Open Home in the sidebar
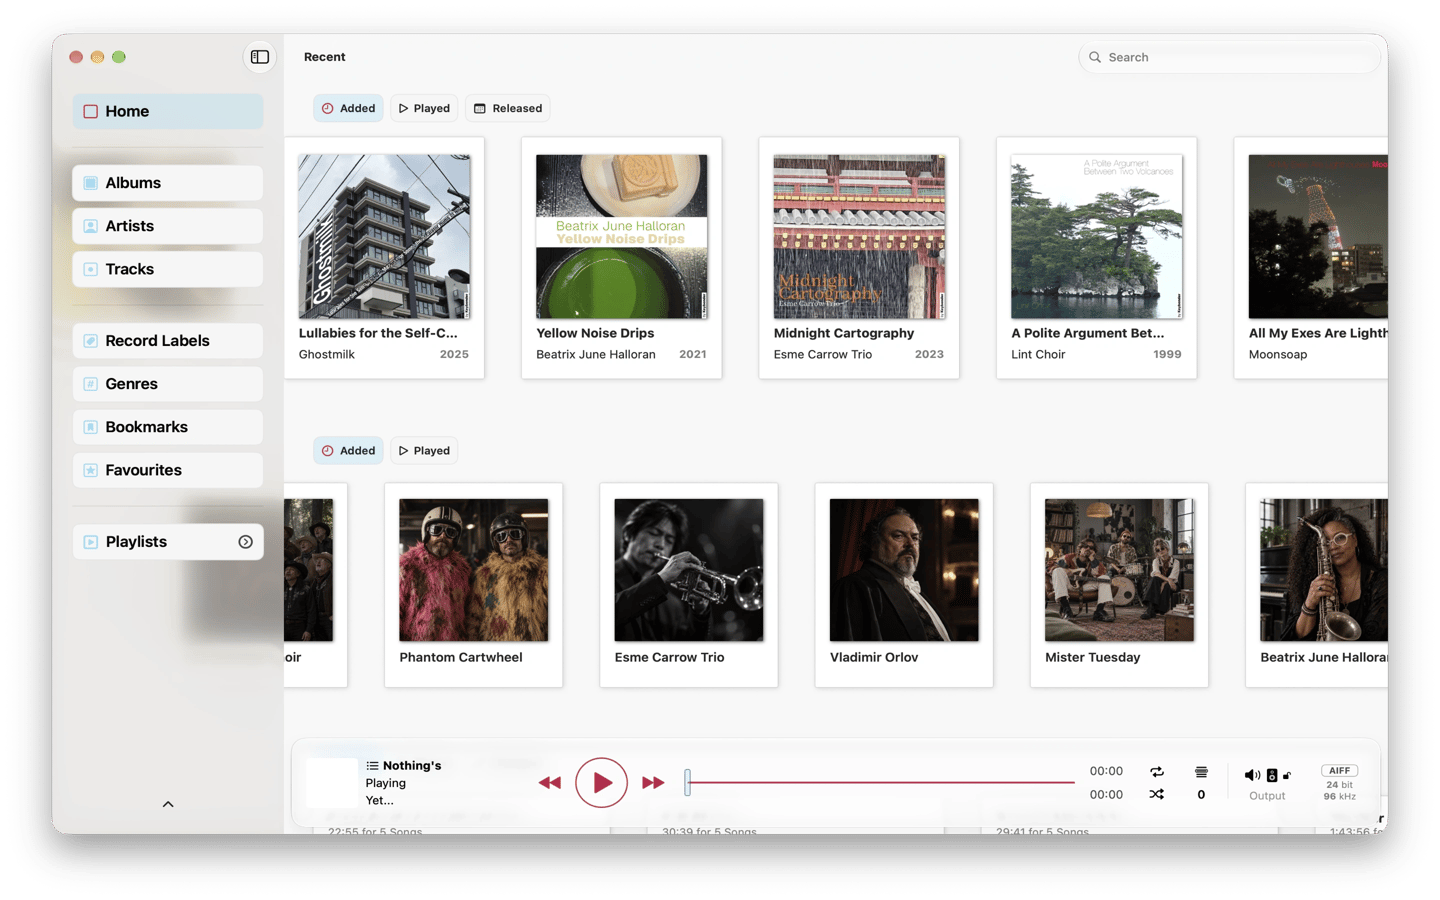The height and width of the screenshot is (900, 1440). pyautogui.click(x=168, y=111)
